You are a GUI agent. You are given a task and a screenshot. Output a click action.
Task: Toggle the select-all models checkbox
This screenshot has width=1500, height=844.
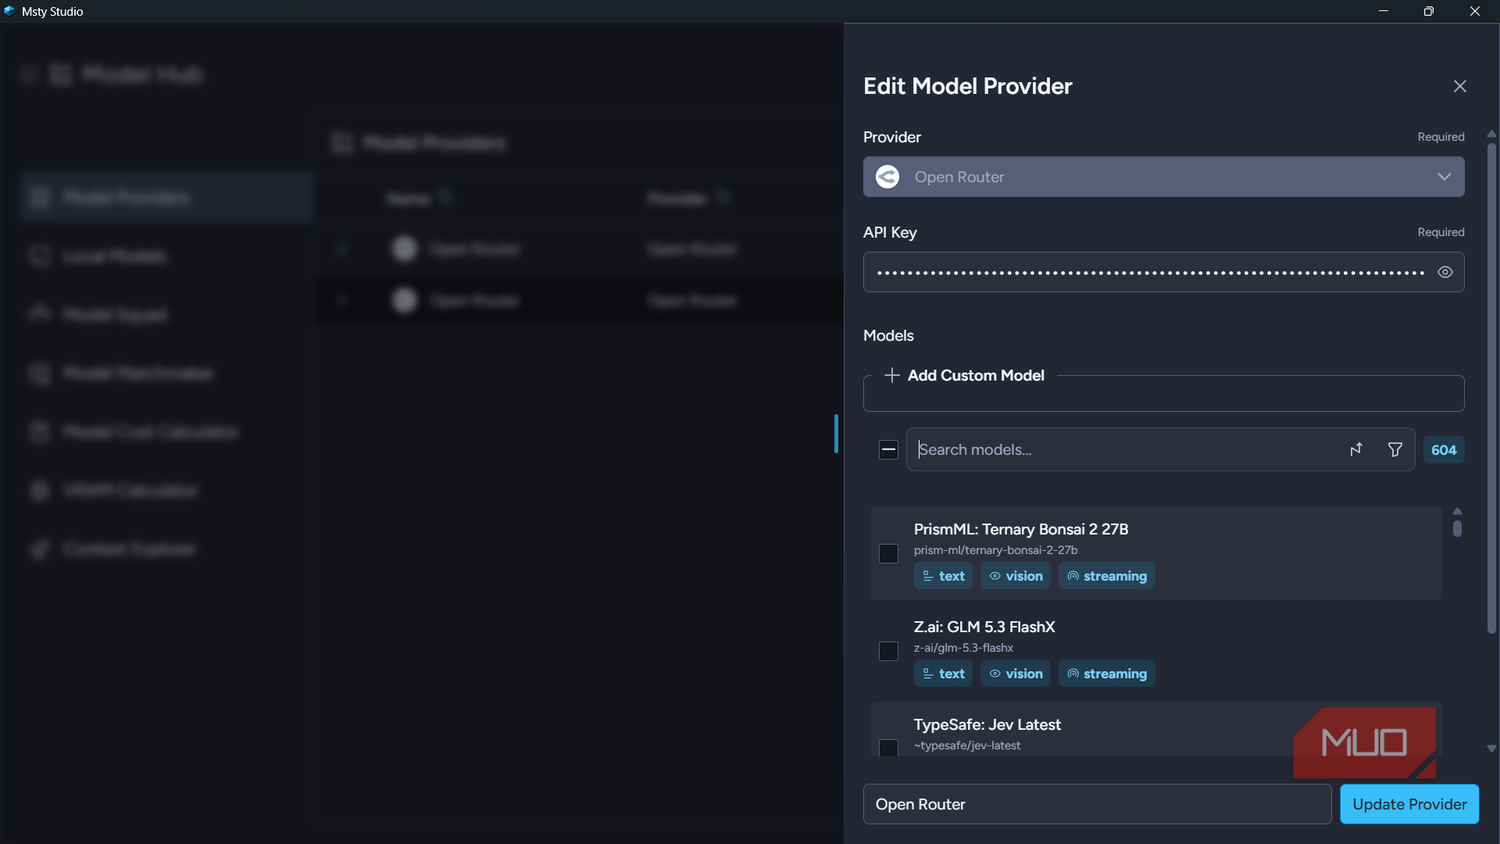click(888, 450)
